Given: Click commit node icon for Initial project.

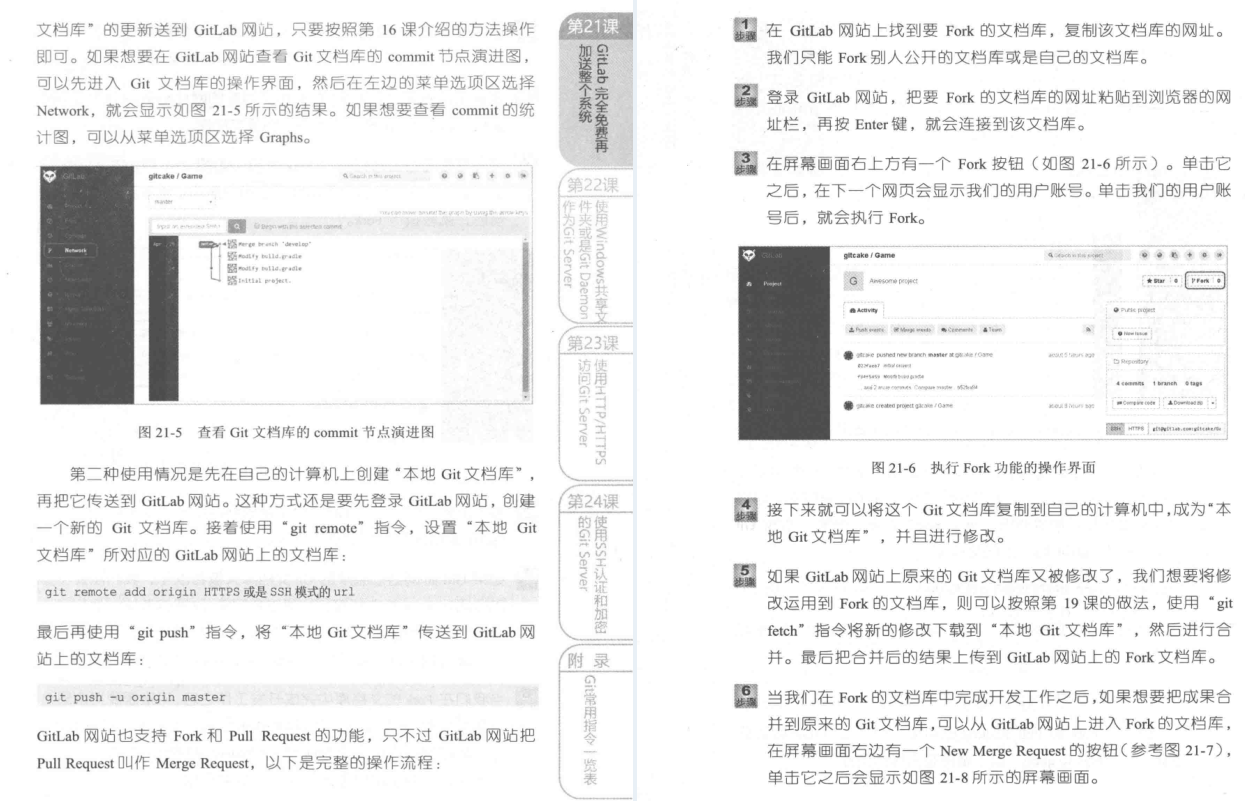Looking at the screenshot, I should click(x=232, y=281).
